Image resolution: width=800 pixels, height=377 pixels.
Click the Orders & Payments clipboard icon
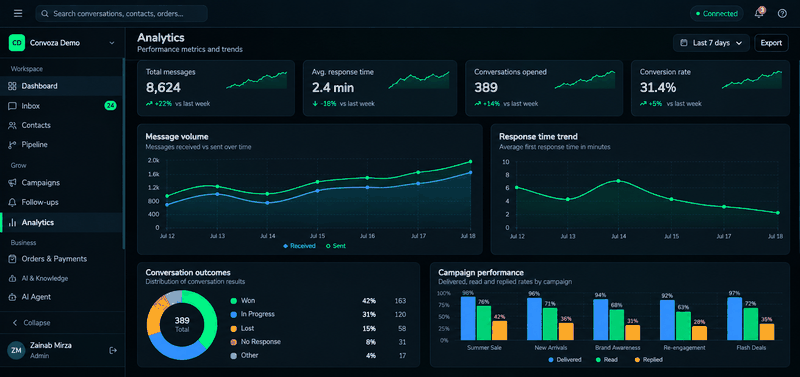click(x=13, y=259)
